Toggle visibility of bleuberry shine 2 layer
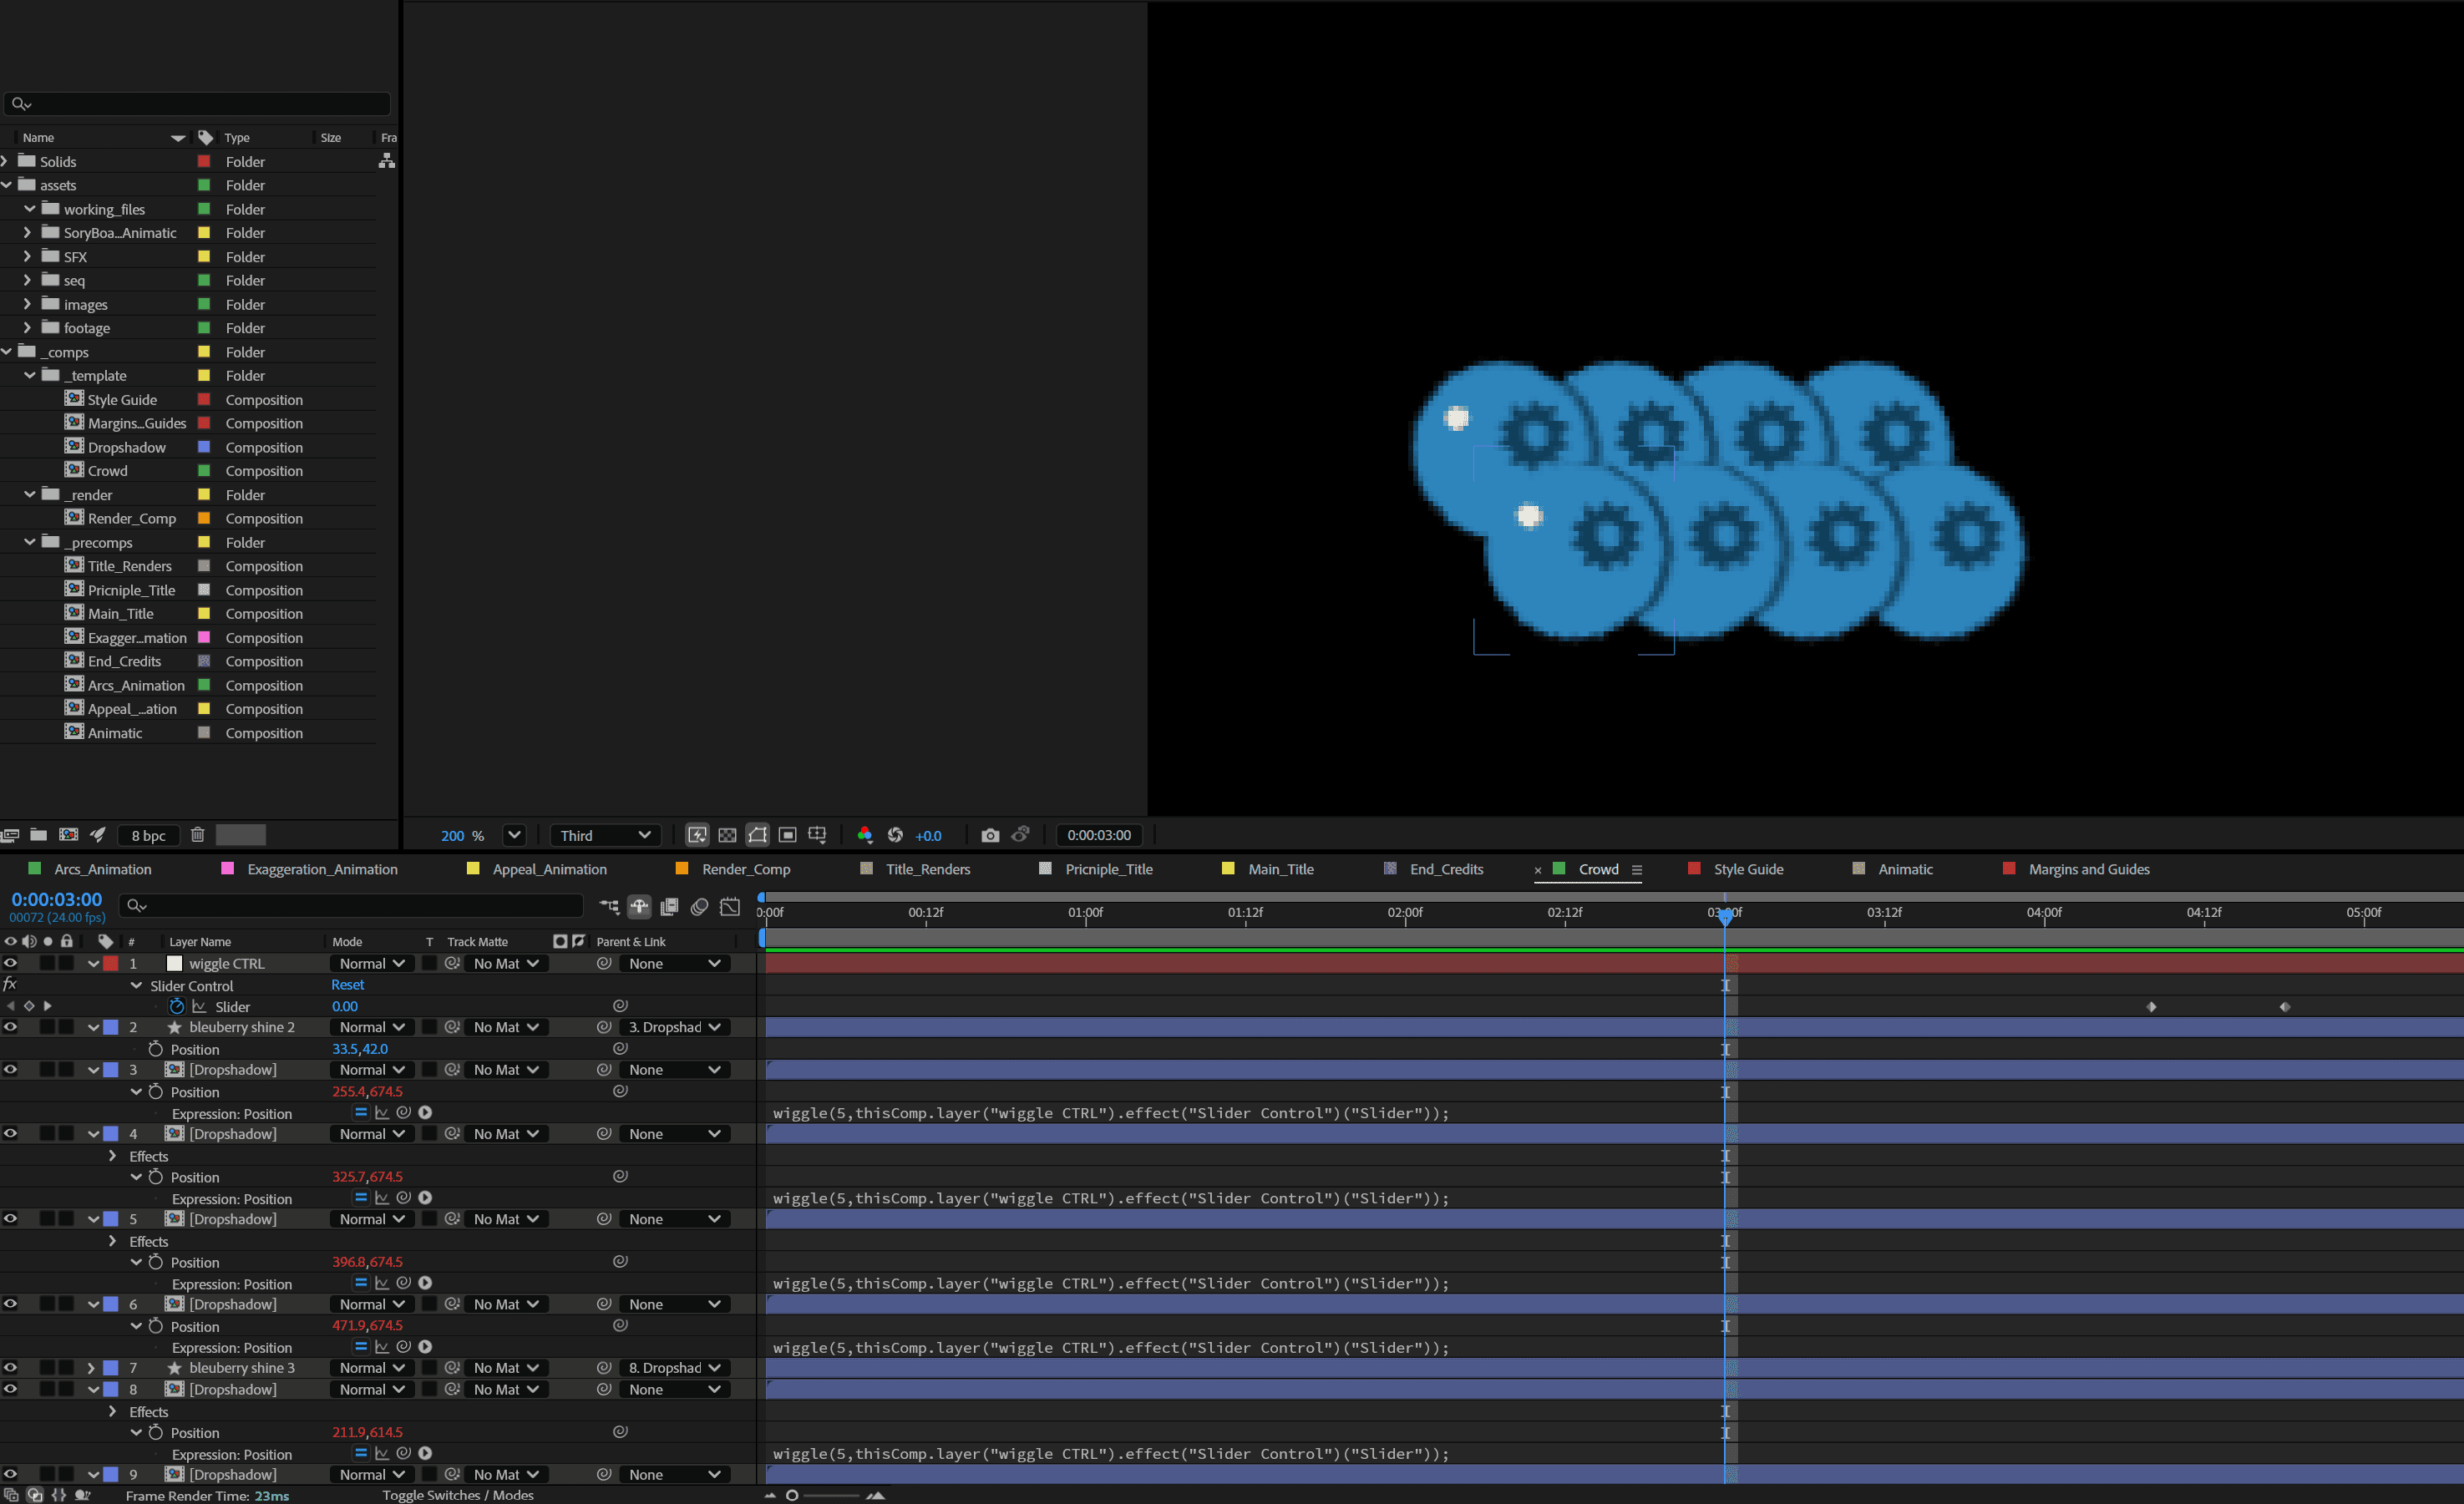 coord(10,1027)
